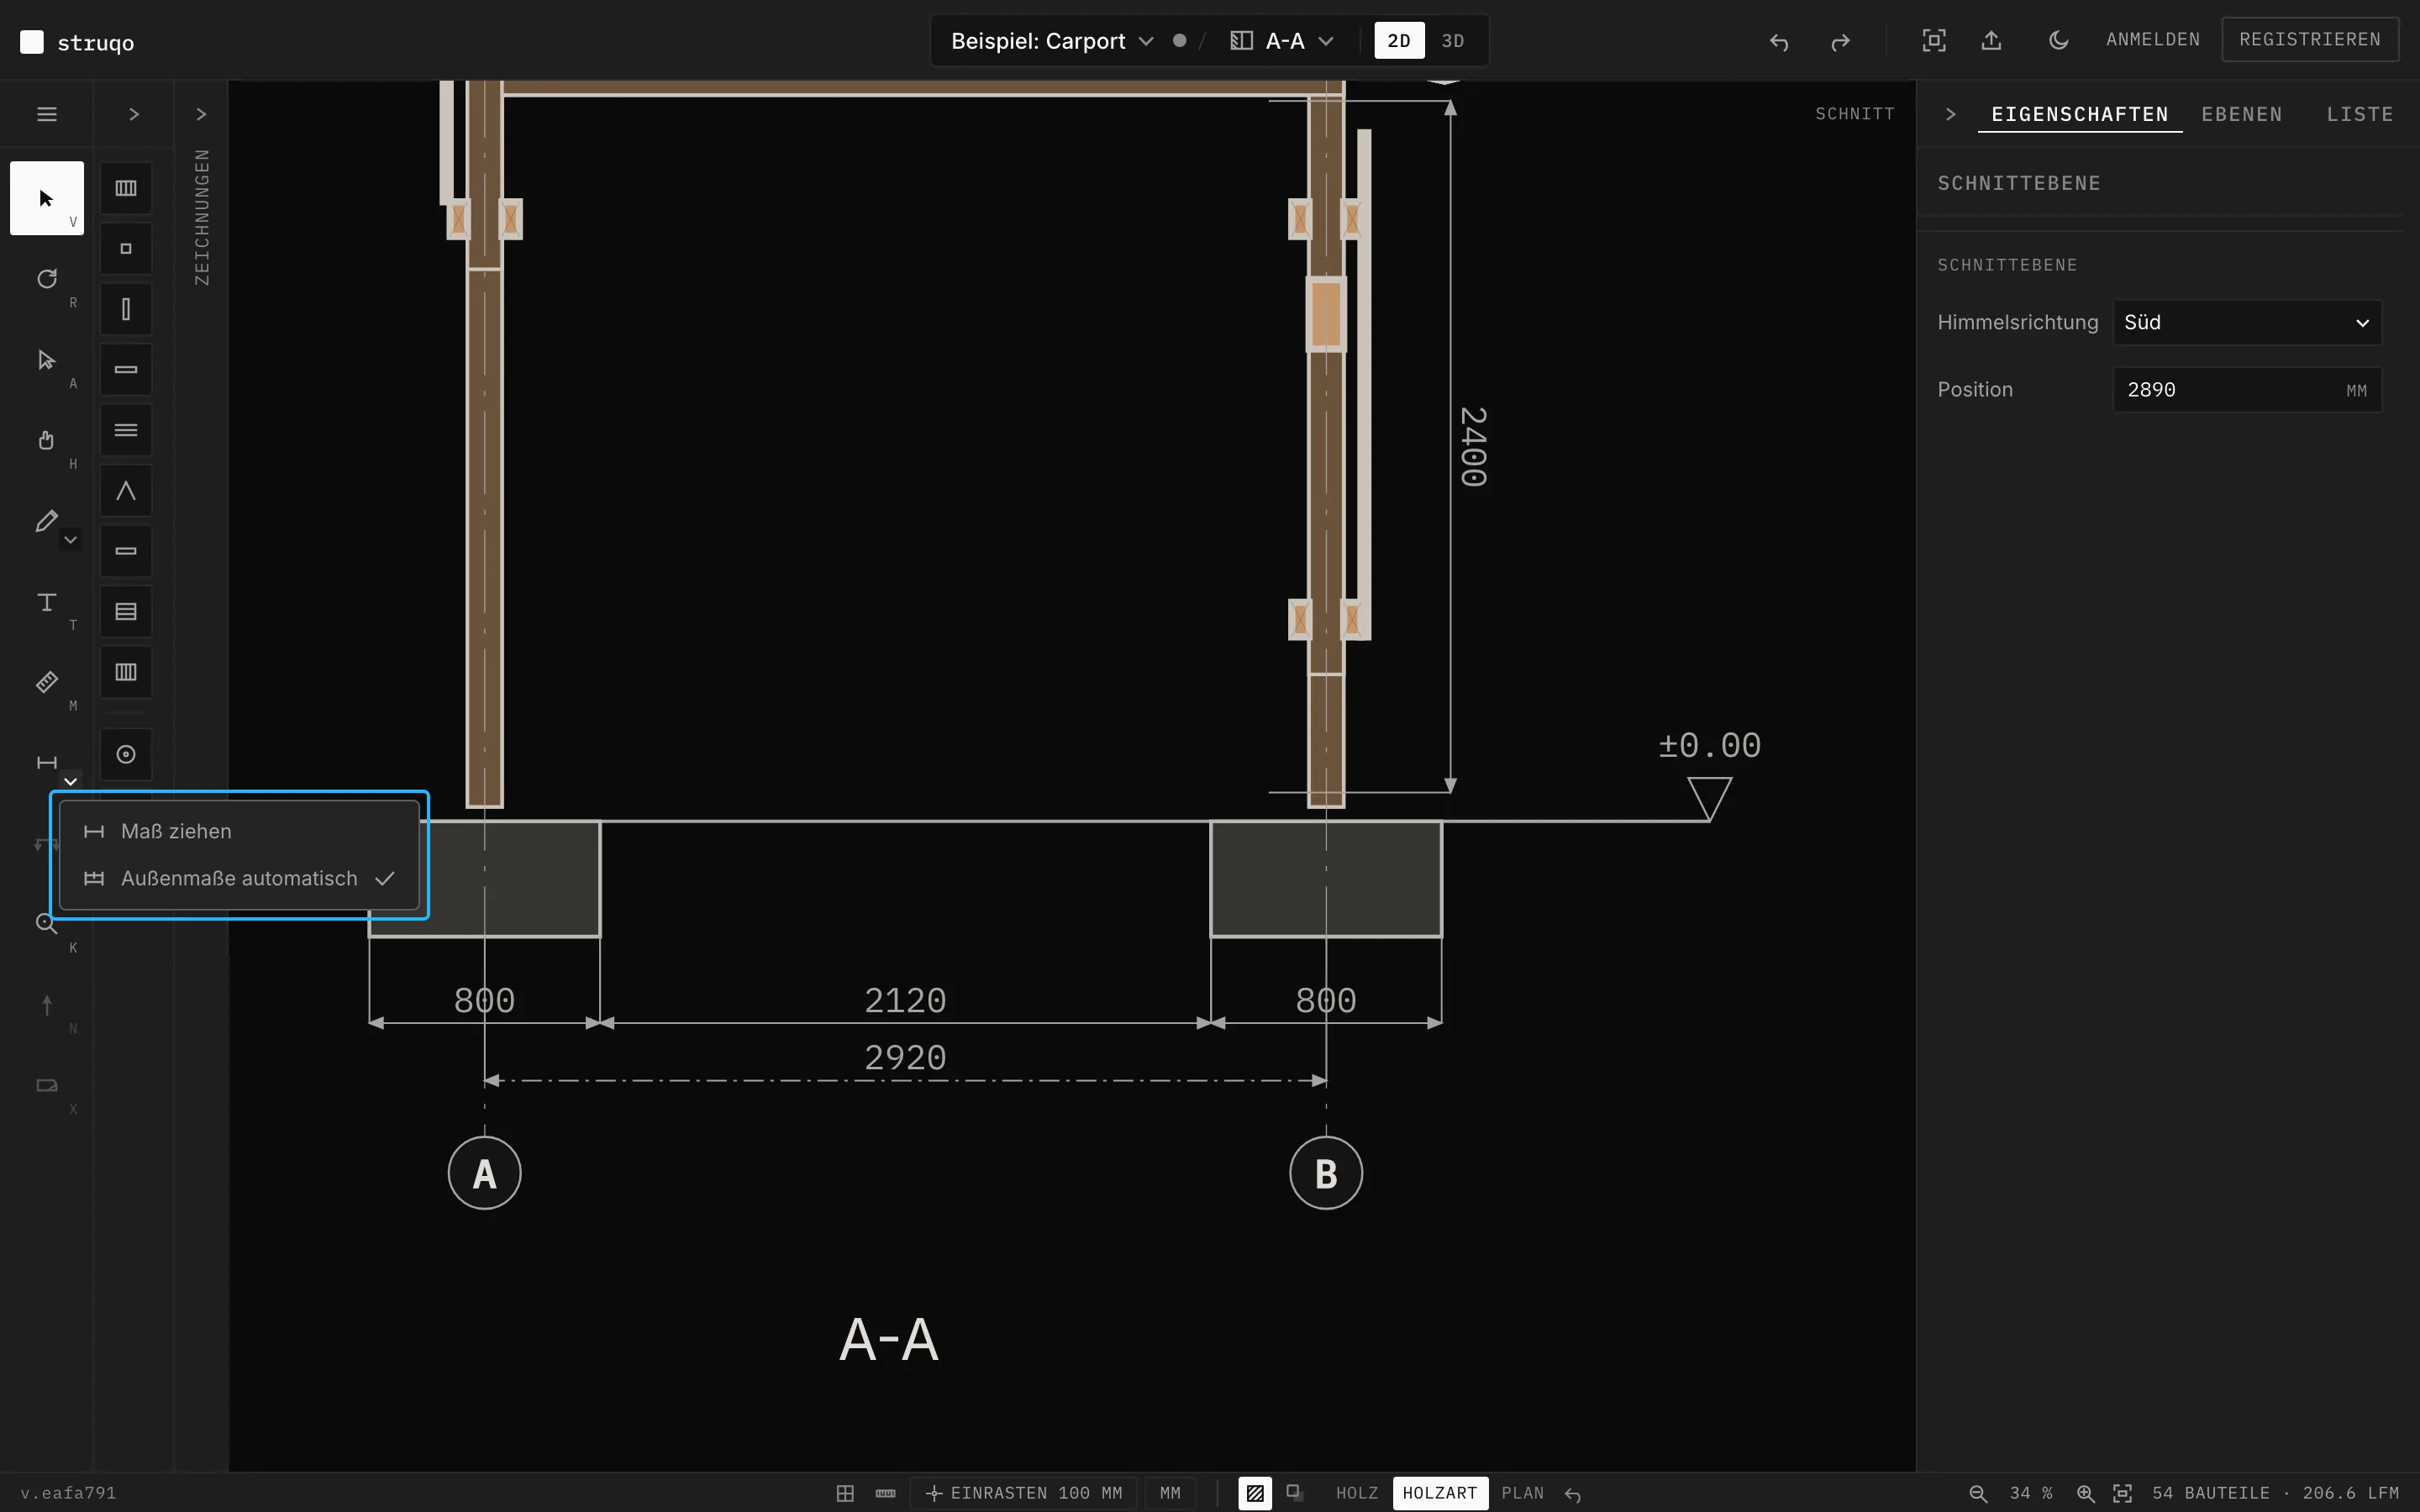This screenshot has height=1512, width=2420.
Task: Select the HOLZ display mode
Action: pos(1357,1493)
